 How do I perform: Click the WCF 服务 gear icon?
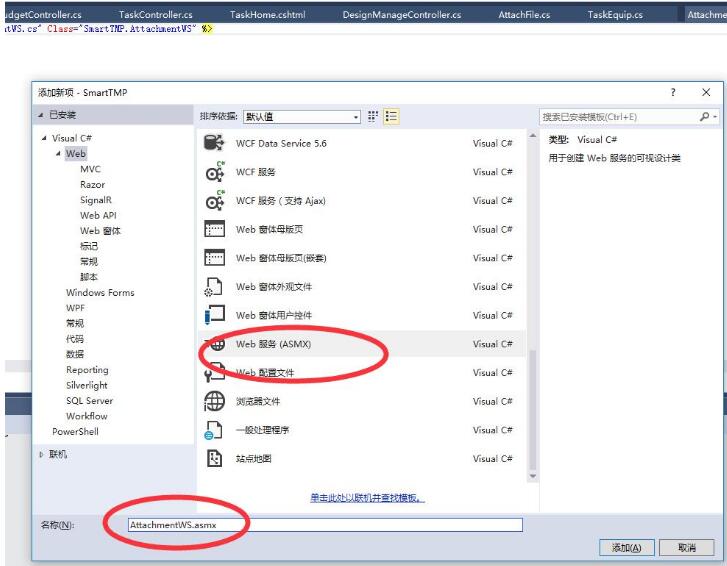[215, 172]
